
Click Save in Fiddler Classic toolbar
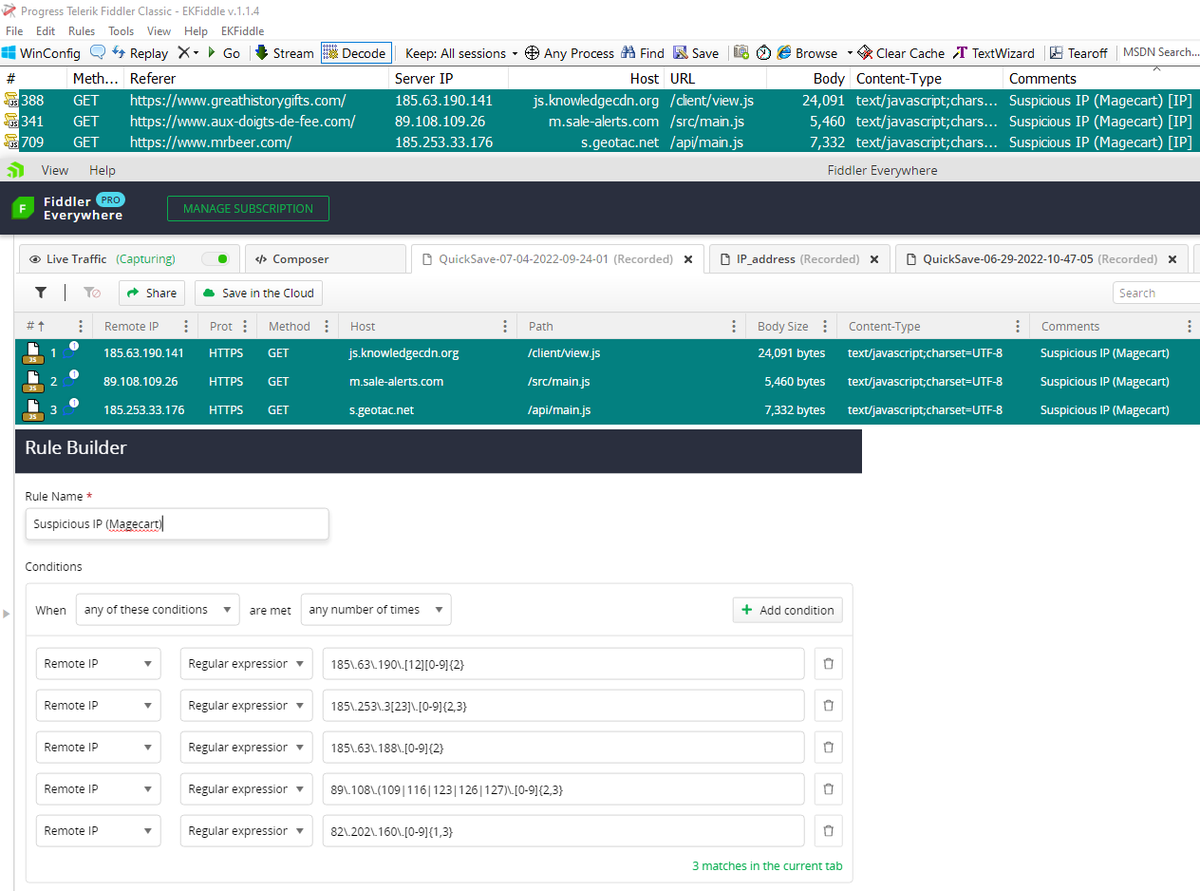pos(696,53)
